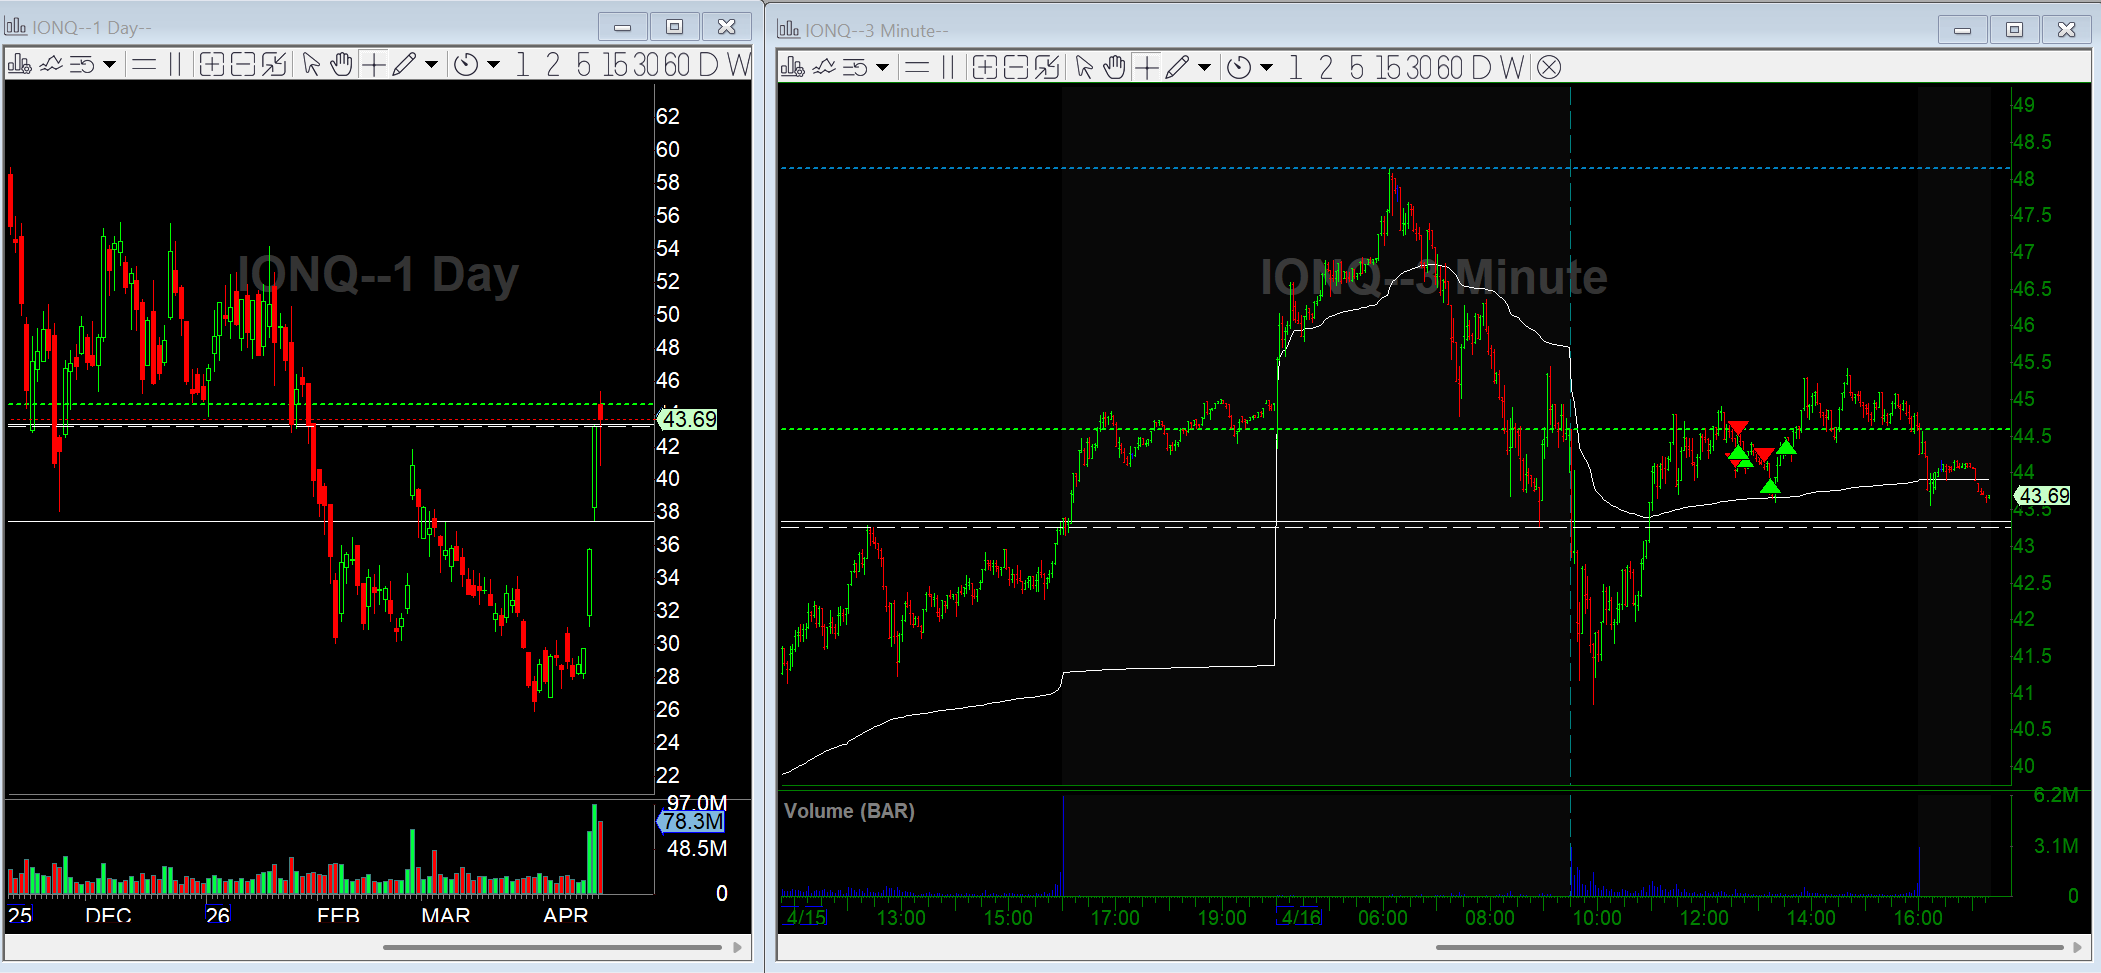The image size is (2101, 973).
Task: Select D daily timeframe in Day window
Action: [x=709, y=65]
